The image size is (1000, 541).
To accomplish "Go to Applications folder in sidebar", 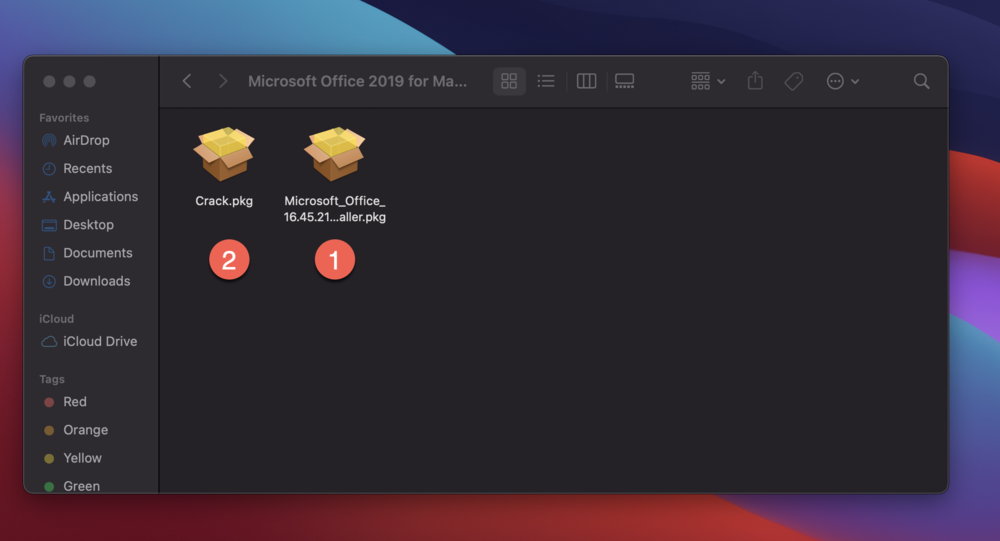I will coord(100,197).
